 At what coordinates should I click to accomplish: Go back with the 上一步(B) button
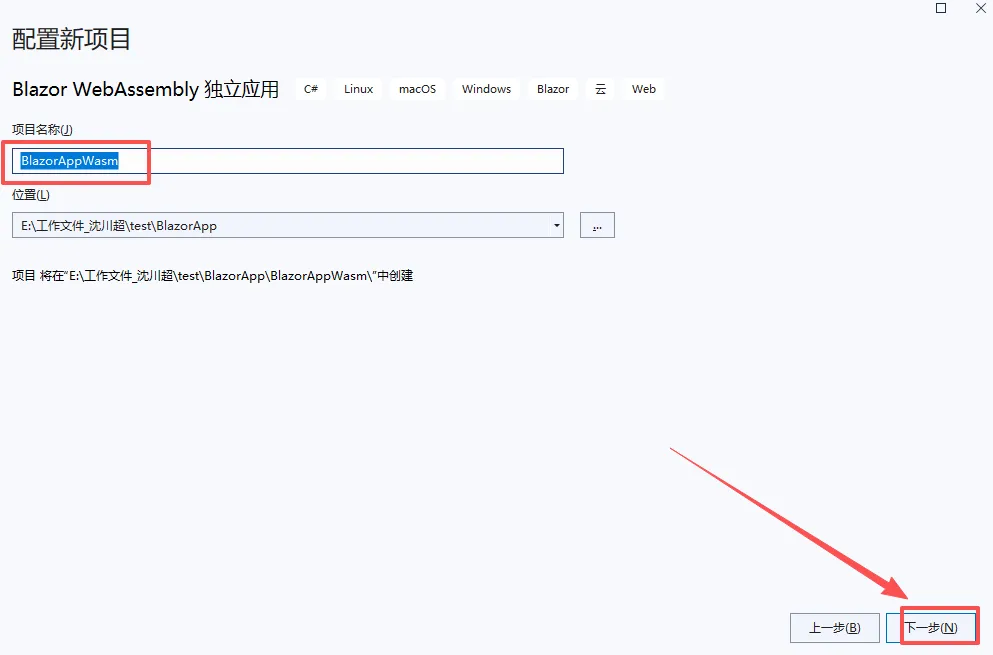tap(835, 628)
